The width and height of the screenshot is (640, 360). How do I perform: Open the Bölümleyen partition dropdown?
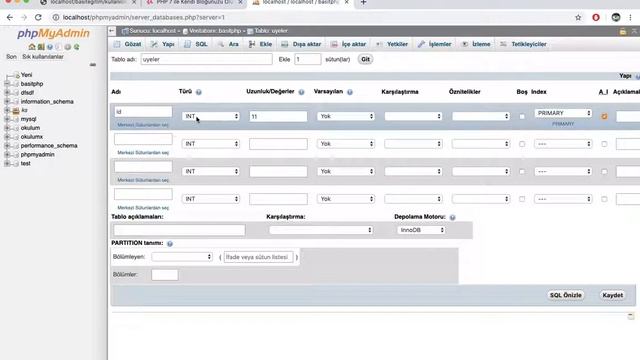(182, 257)
